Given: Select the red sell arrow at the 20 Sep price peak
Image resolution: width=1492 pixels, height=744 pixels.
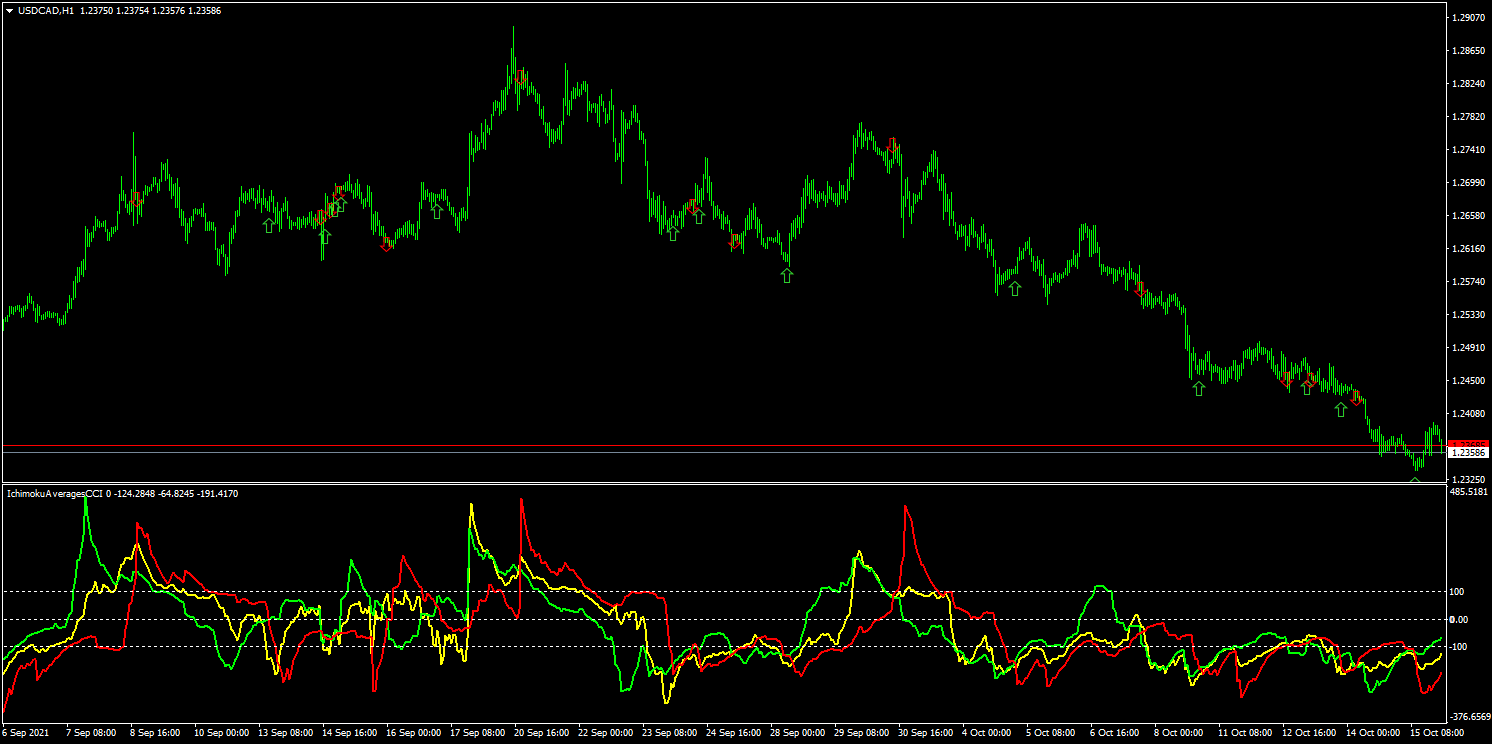Looking at the screenshot, I should (x=521, y=77).
